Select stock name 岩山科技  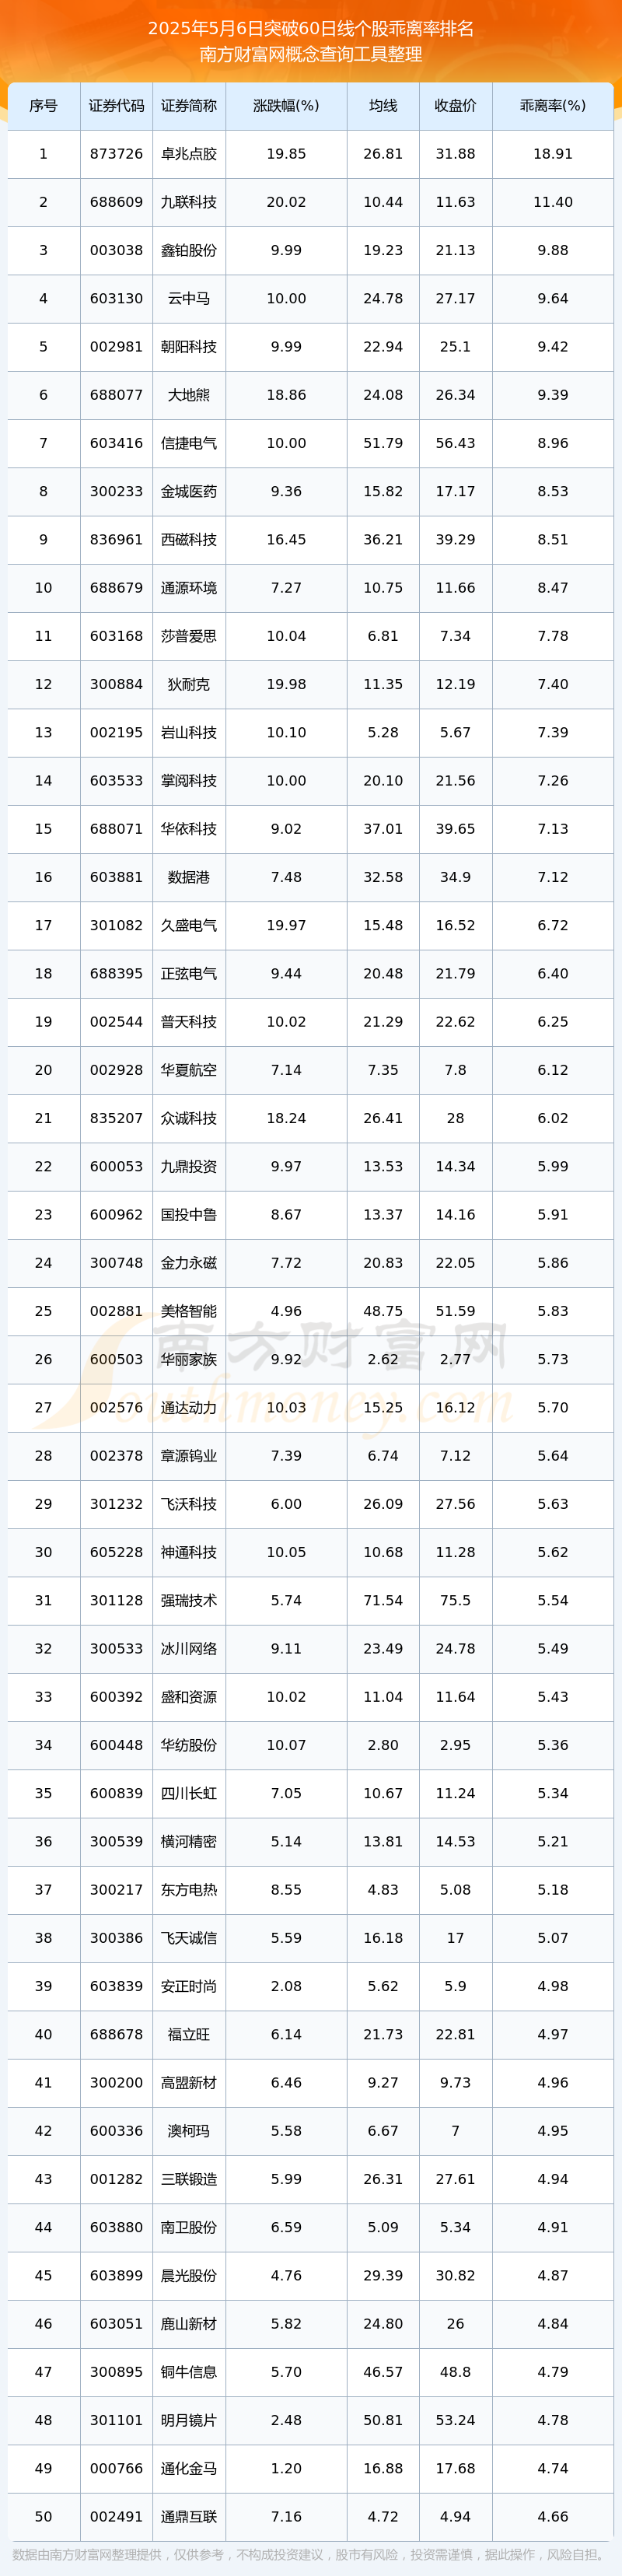coord(189,732)
